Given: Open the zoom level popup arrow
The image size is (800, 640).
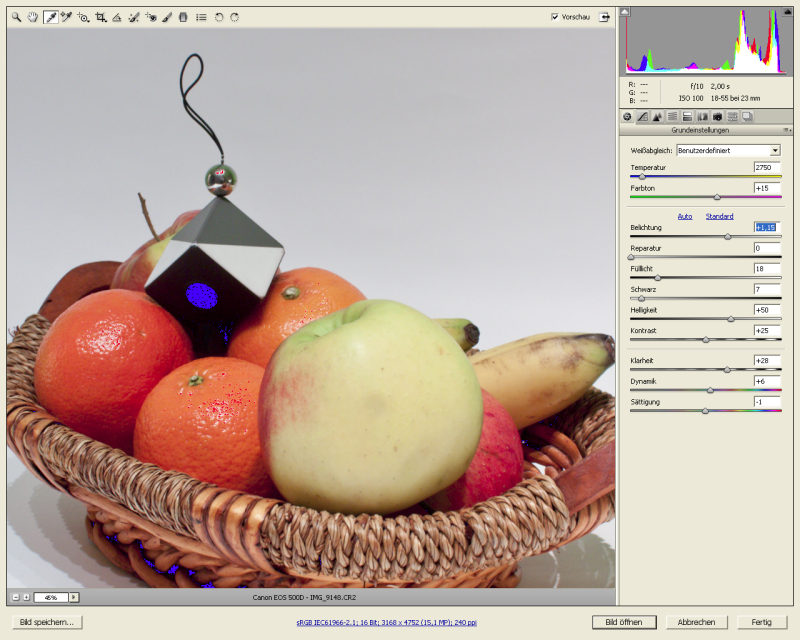Looking at the screenshot, I should [x=74, y=597].
